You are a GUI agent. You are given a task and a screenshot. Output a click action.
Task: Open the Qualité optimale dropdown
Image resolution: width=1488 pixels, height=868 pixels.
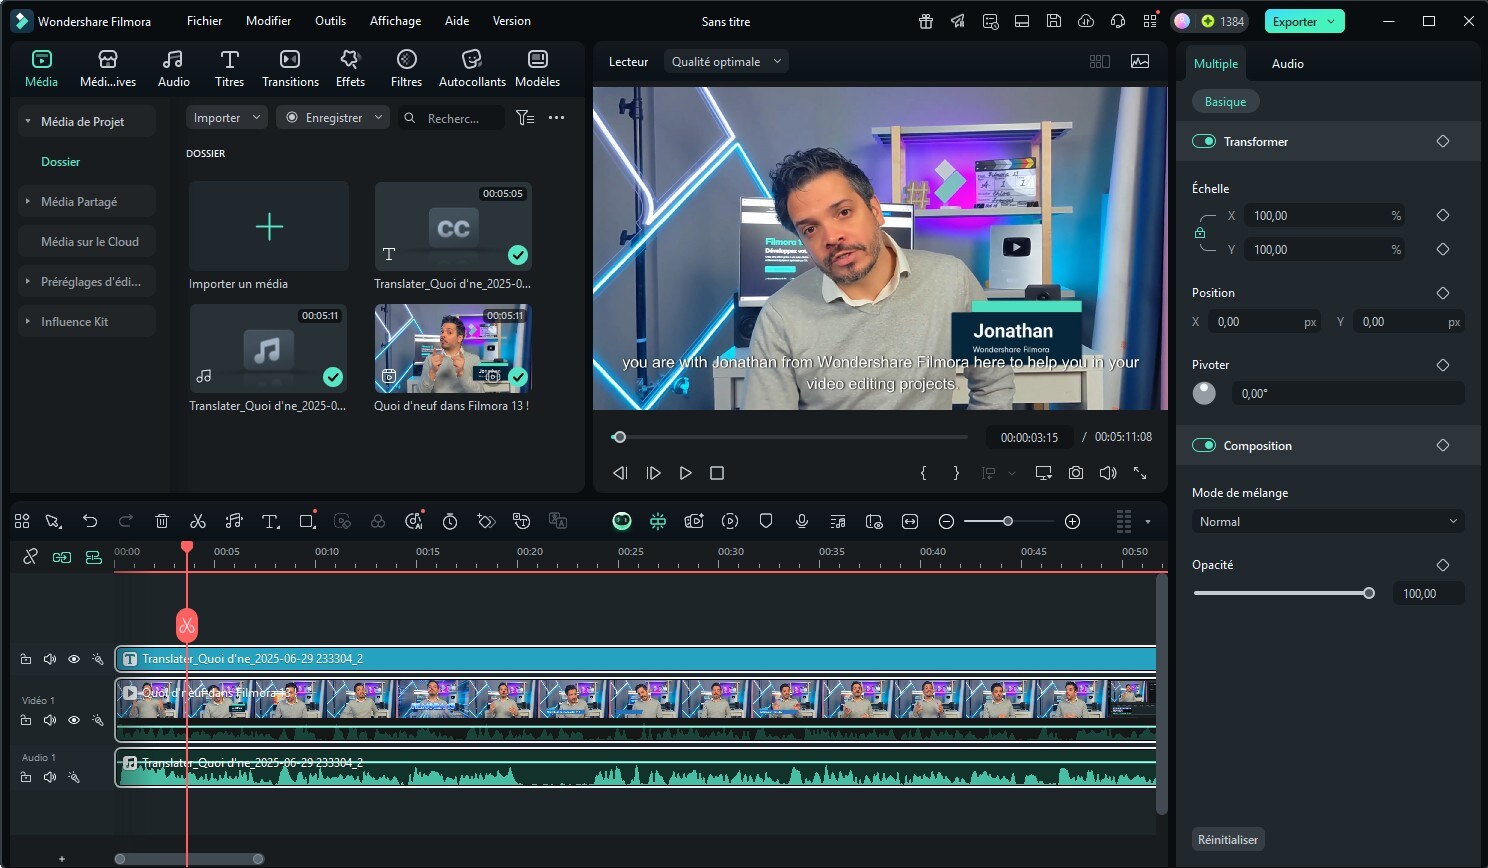click(727, 61)
